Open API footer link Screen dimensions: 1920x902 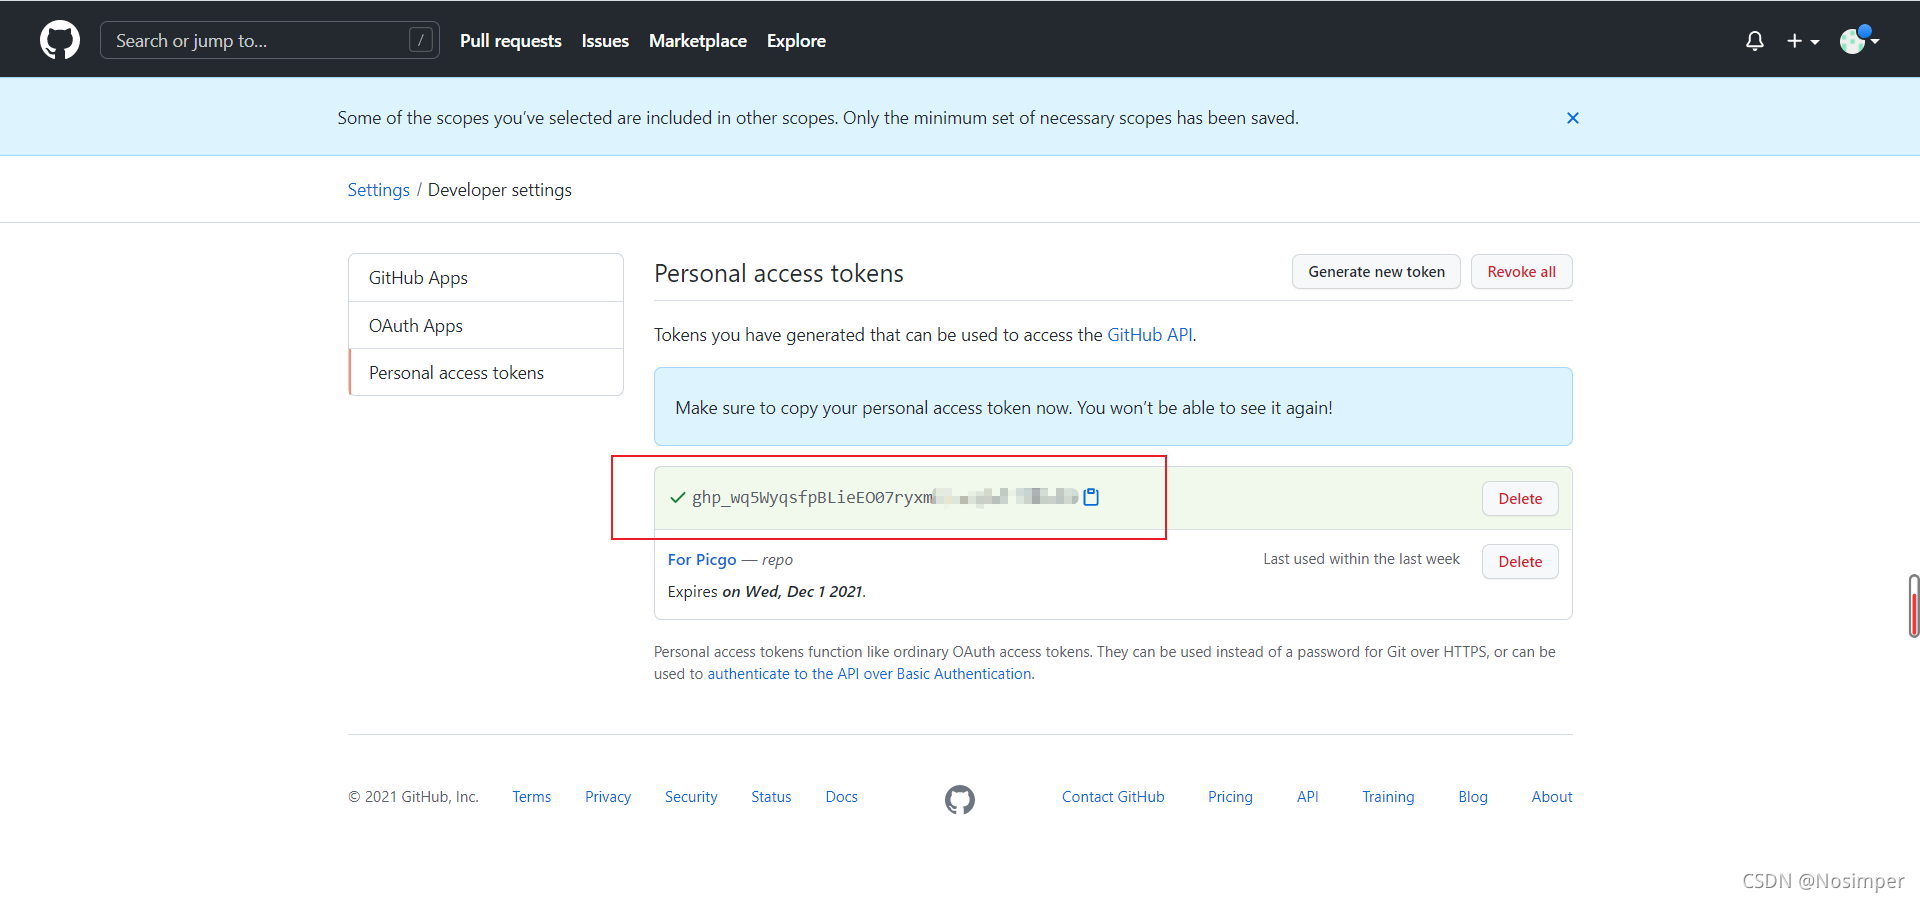pyautogui.click(x=1307, y=797)
